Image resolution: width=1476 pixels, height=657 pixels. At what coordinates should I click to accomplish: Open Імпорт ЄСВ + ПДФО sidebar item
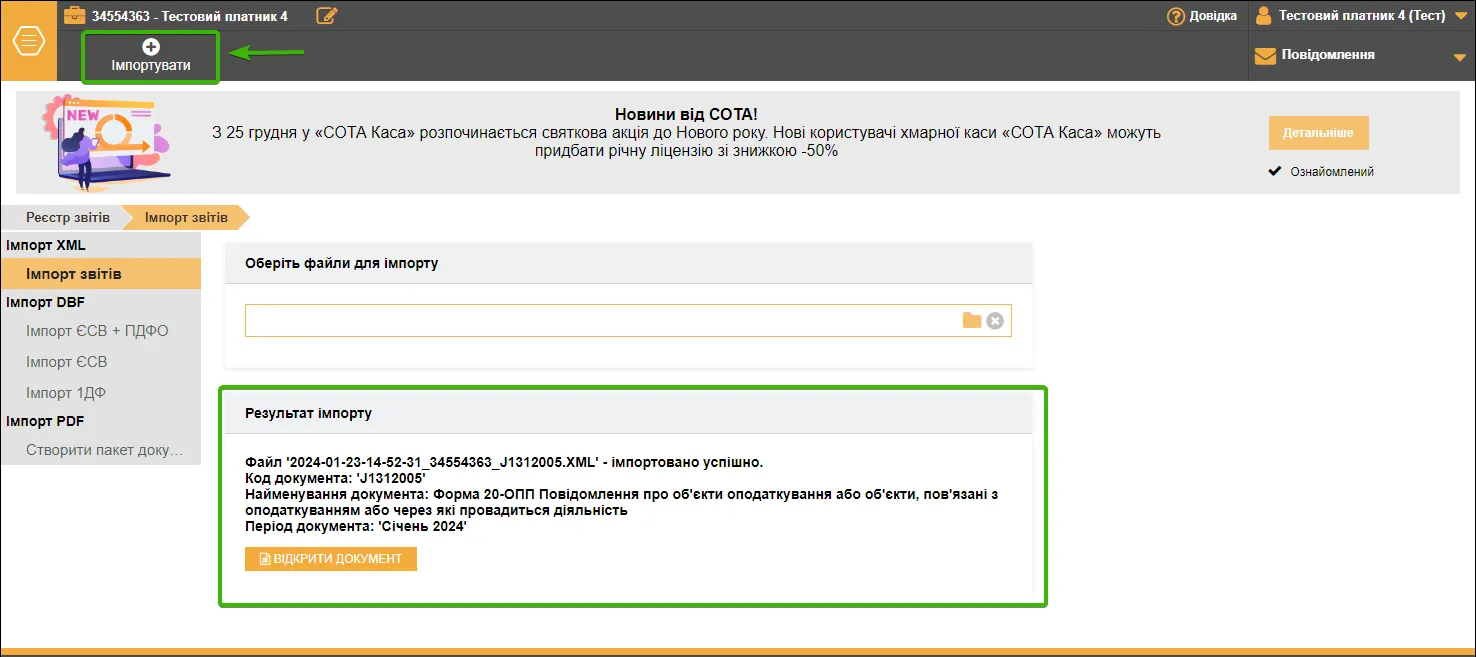coord(97,331)
